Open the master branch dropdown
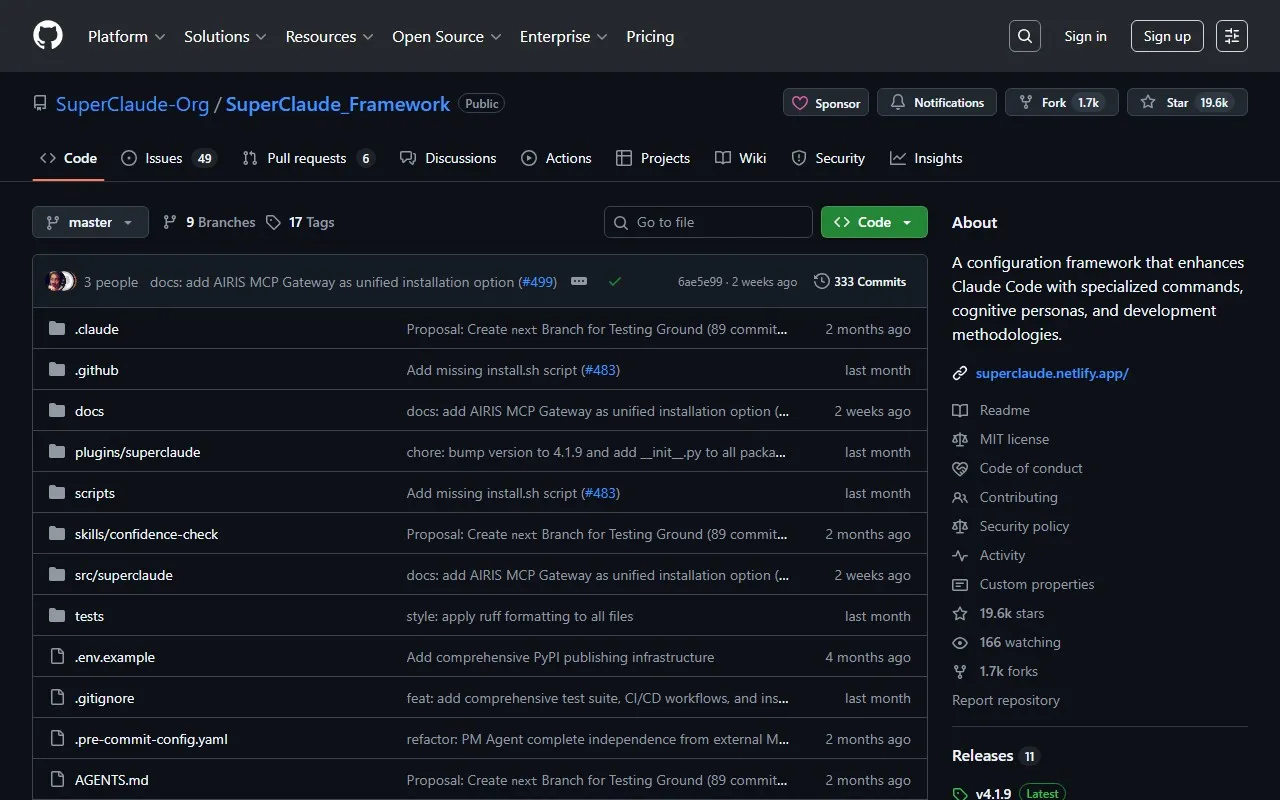The image size is (1280, 800). (x=90, y=222)
